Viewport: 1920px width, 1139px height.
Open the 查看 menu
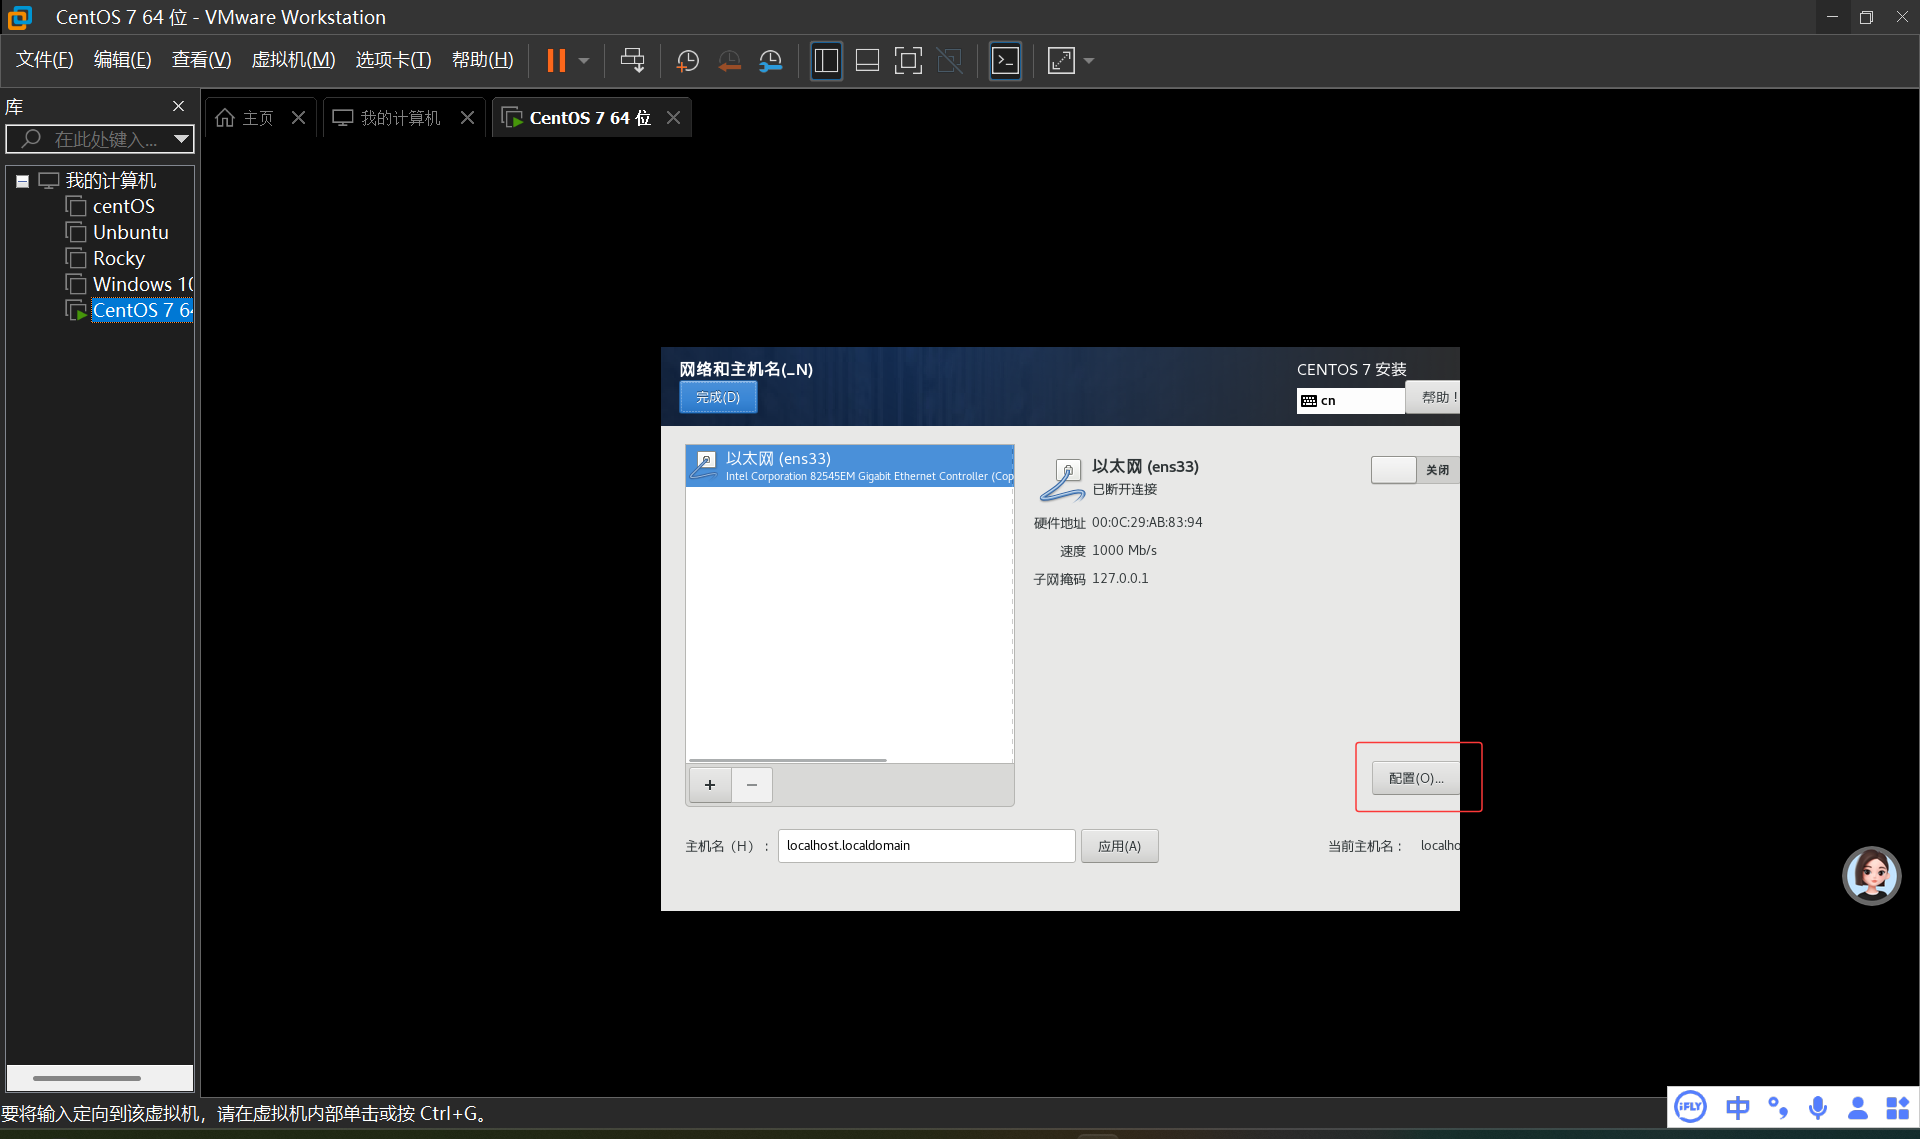point(201,60)
